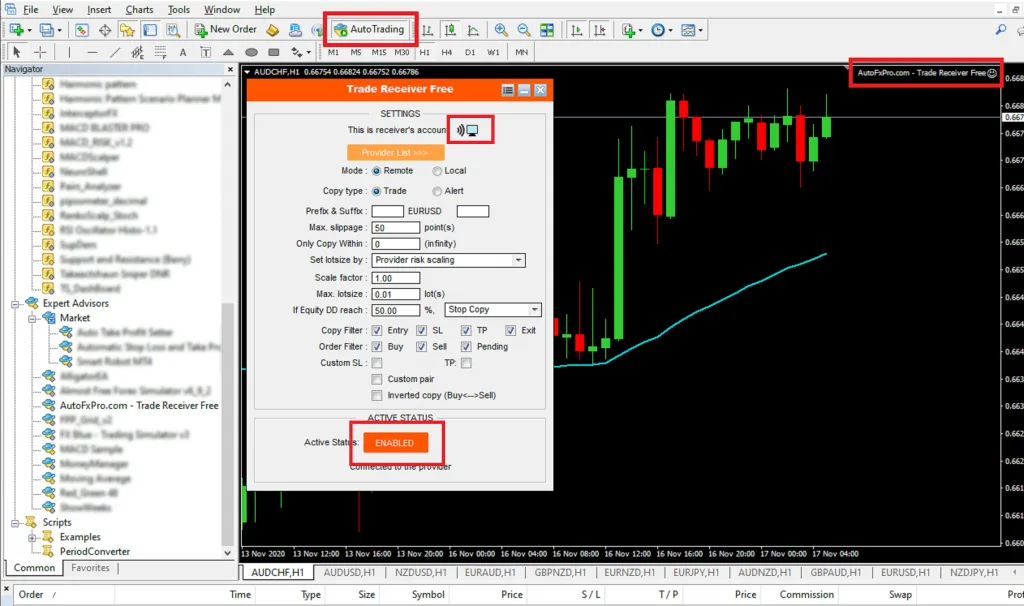The width and height of the screenshot is (1024, 606).
Task: Open the File menu
Action: coord(31,10)
